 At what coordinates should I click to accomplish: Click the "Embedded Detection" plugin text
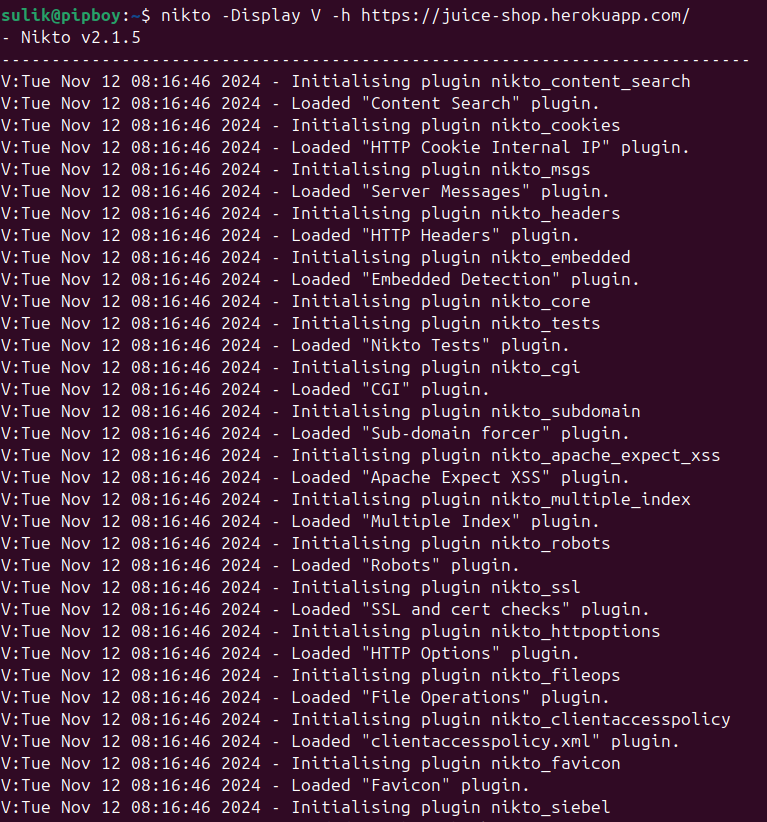pyautogui.click(x=461, y=280)
